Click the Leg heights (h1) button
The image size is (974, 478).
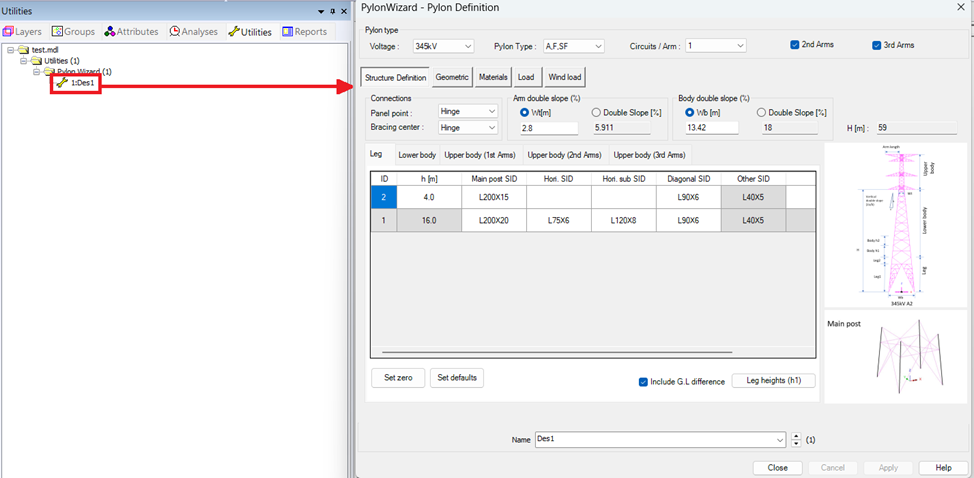(x=773, y=381)
